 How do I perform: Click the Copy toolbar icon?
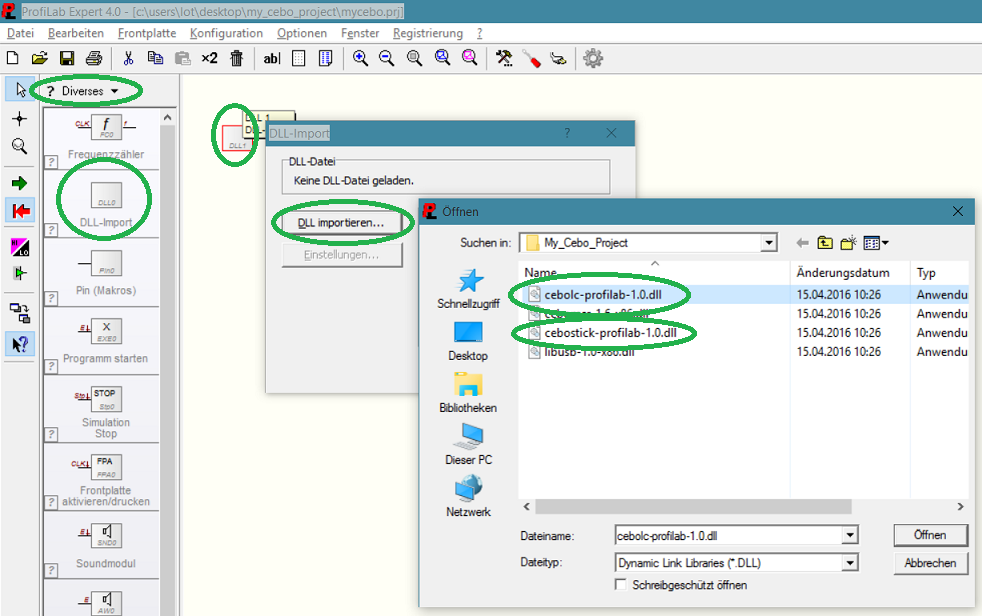(x=155, y=58)
